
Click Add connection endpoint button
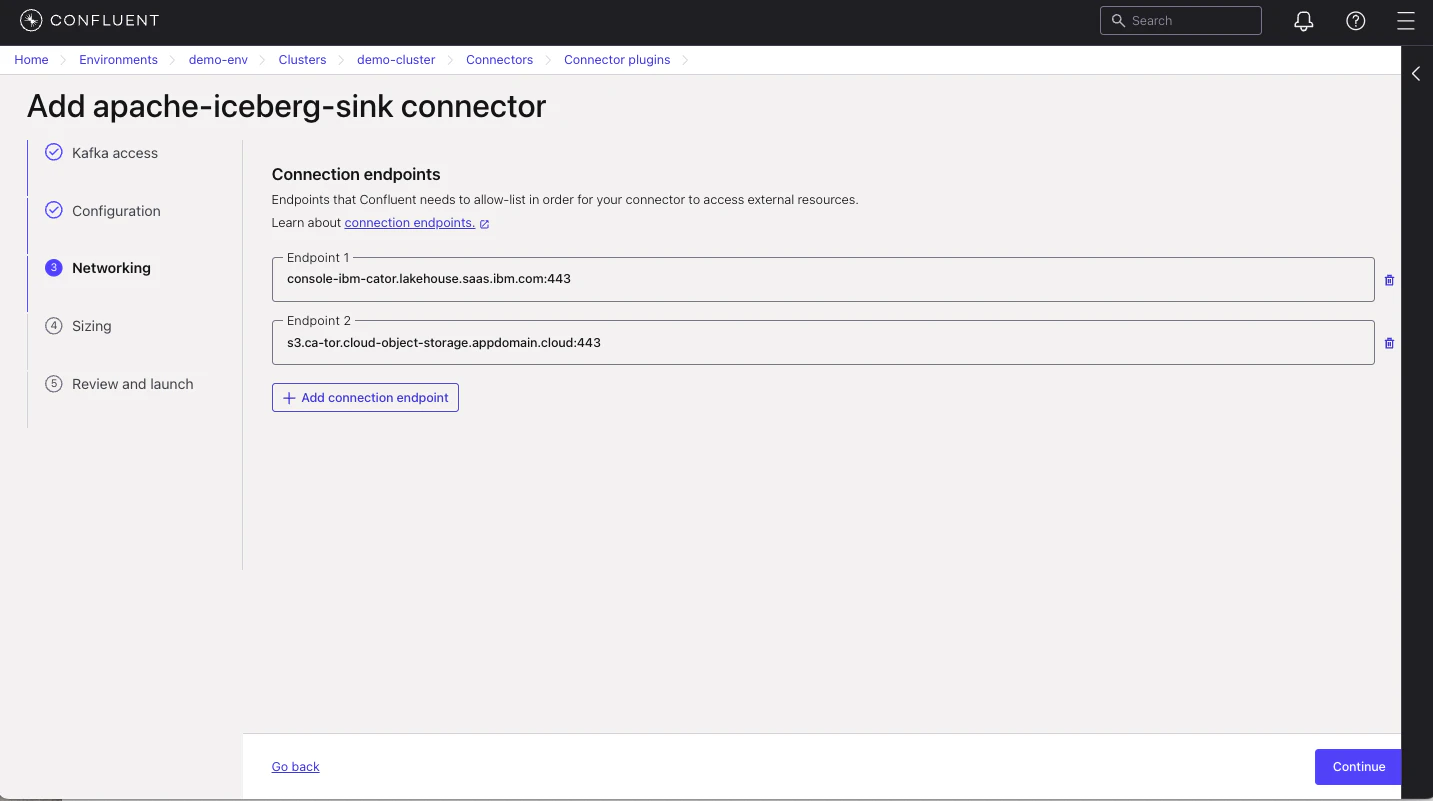(x=365, y=398)
